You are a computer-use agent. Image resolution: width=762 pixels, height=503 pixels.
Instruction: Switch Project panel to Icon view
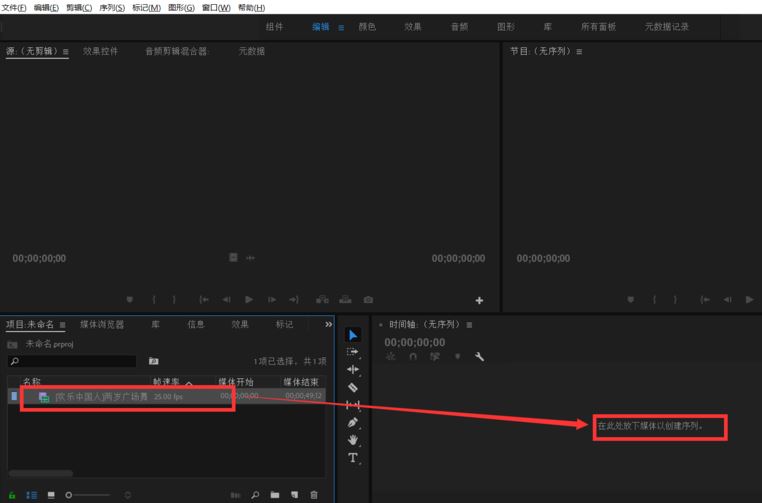[51, 495]
